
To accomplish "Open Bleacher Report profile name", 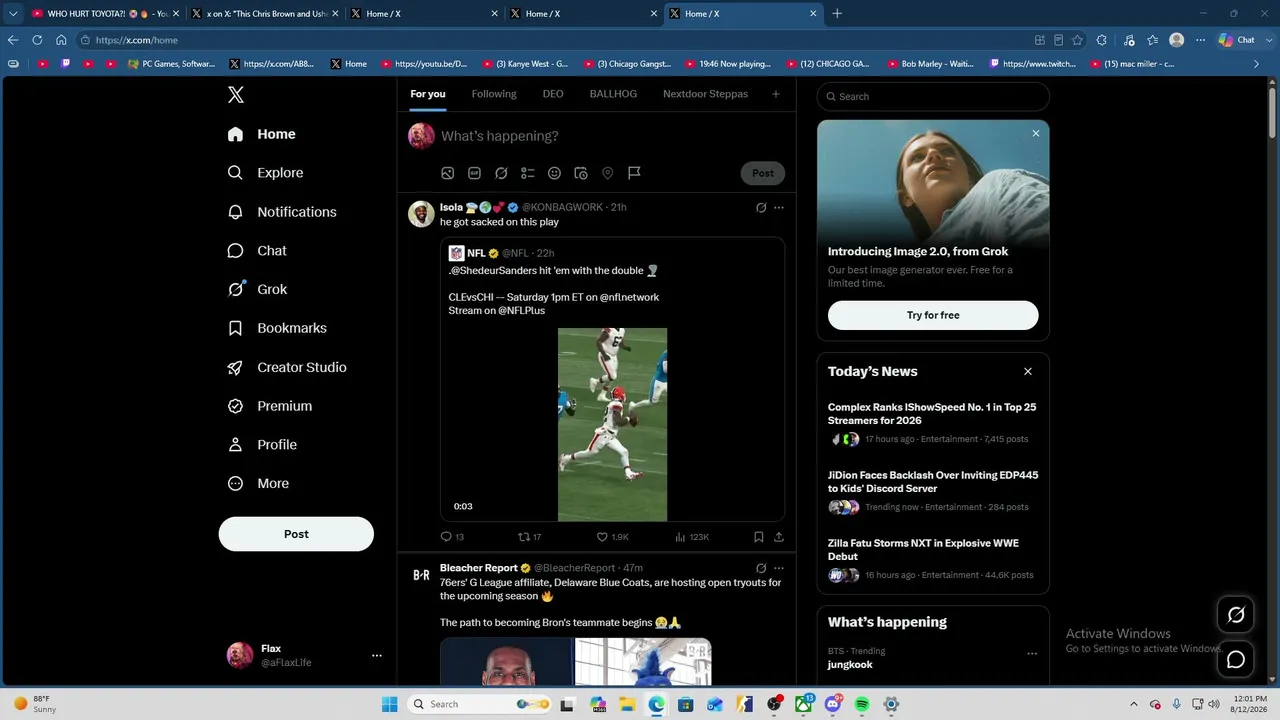I will pos(479,568).
